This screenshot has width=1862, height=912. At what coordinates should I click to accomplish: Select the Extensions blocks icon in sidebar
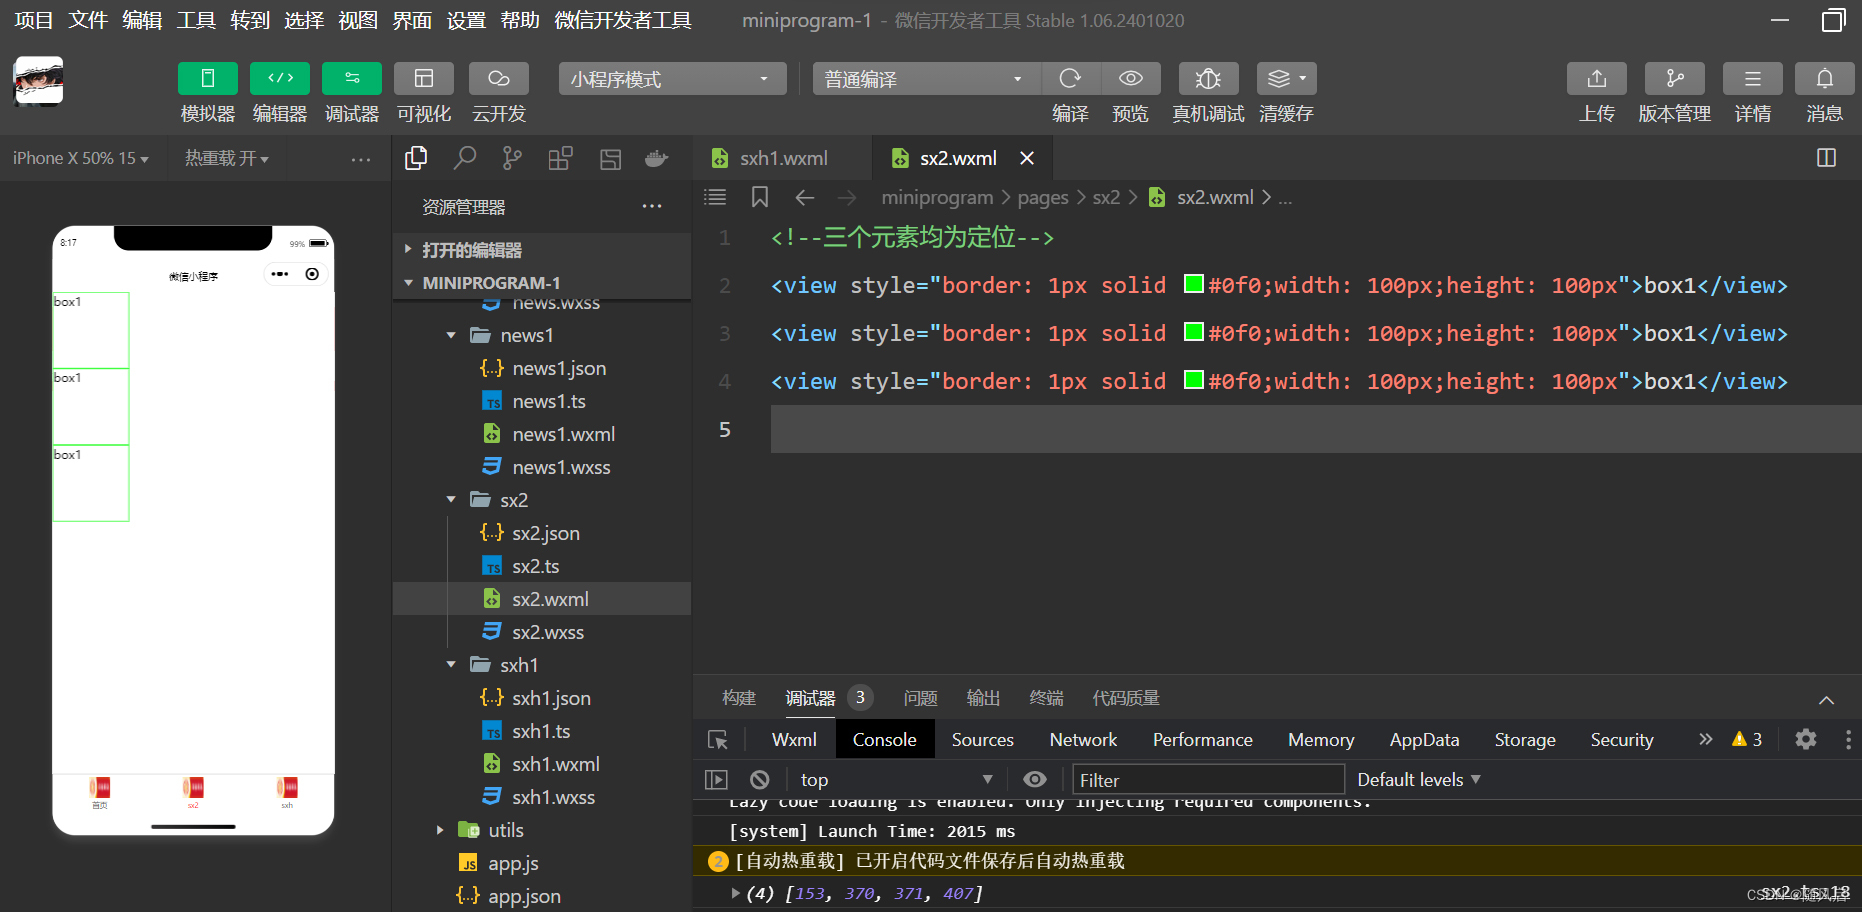(561, 158)
